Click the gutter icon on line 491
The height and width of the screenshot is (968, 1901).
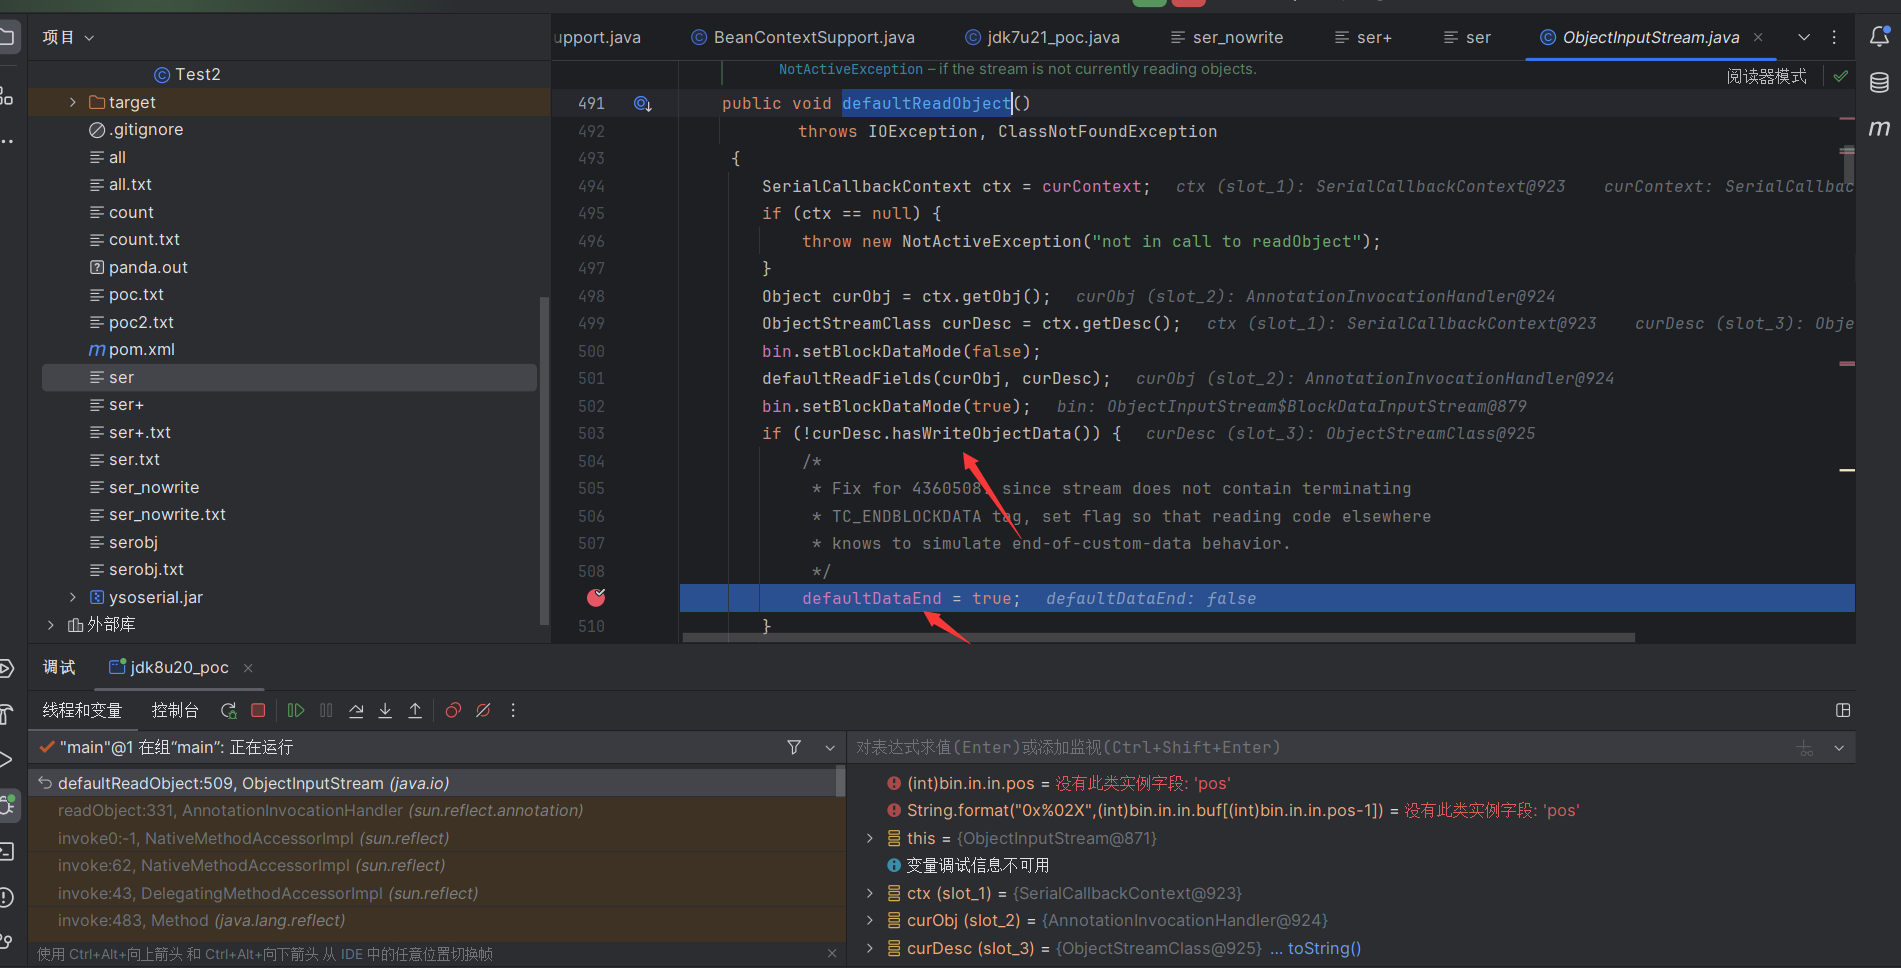coord(643,103)
